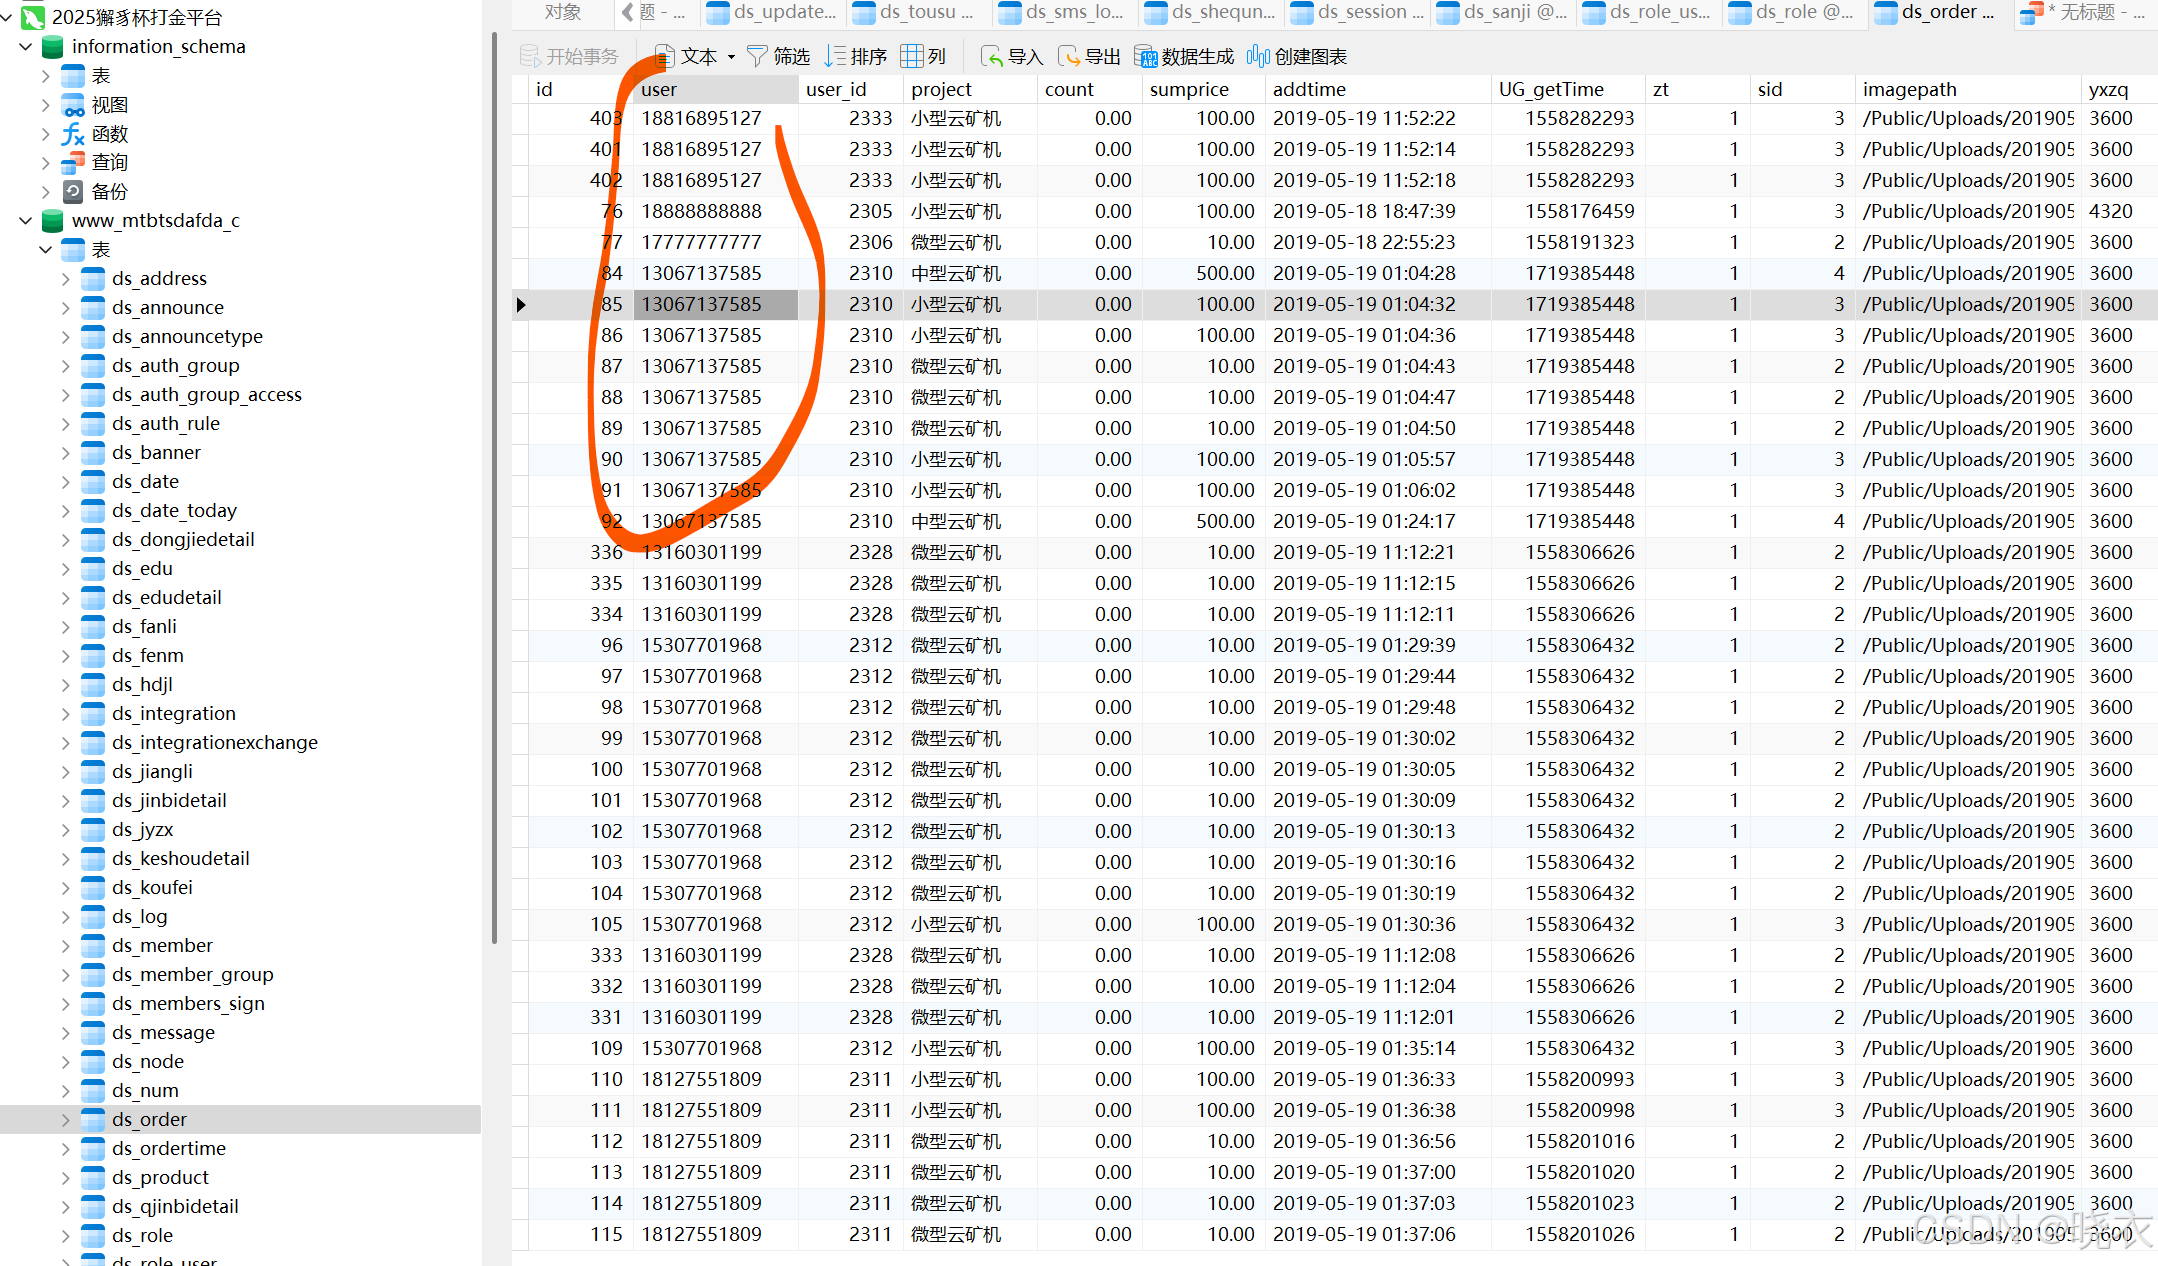This screenshot has height=1266, width=2158.
Task: Switch to the 对象 objects tab
Action: 563,12
